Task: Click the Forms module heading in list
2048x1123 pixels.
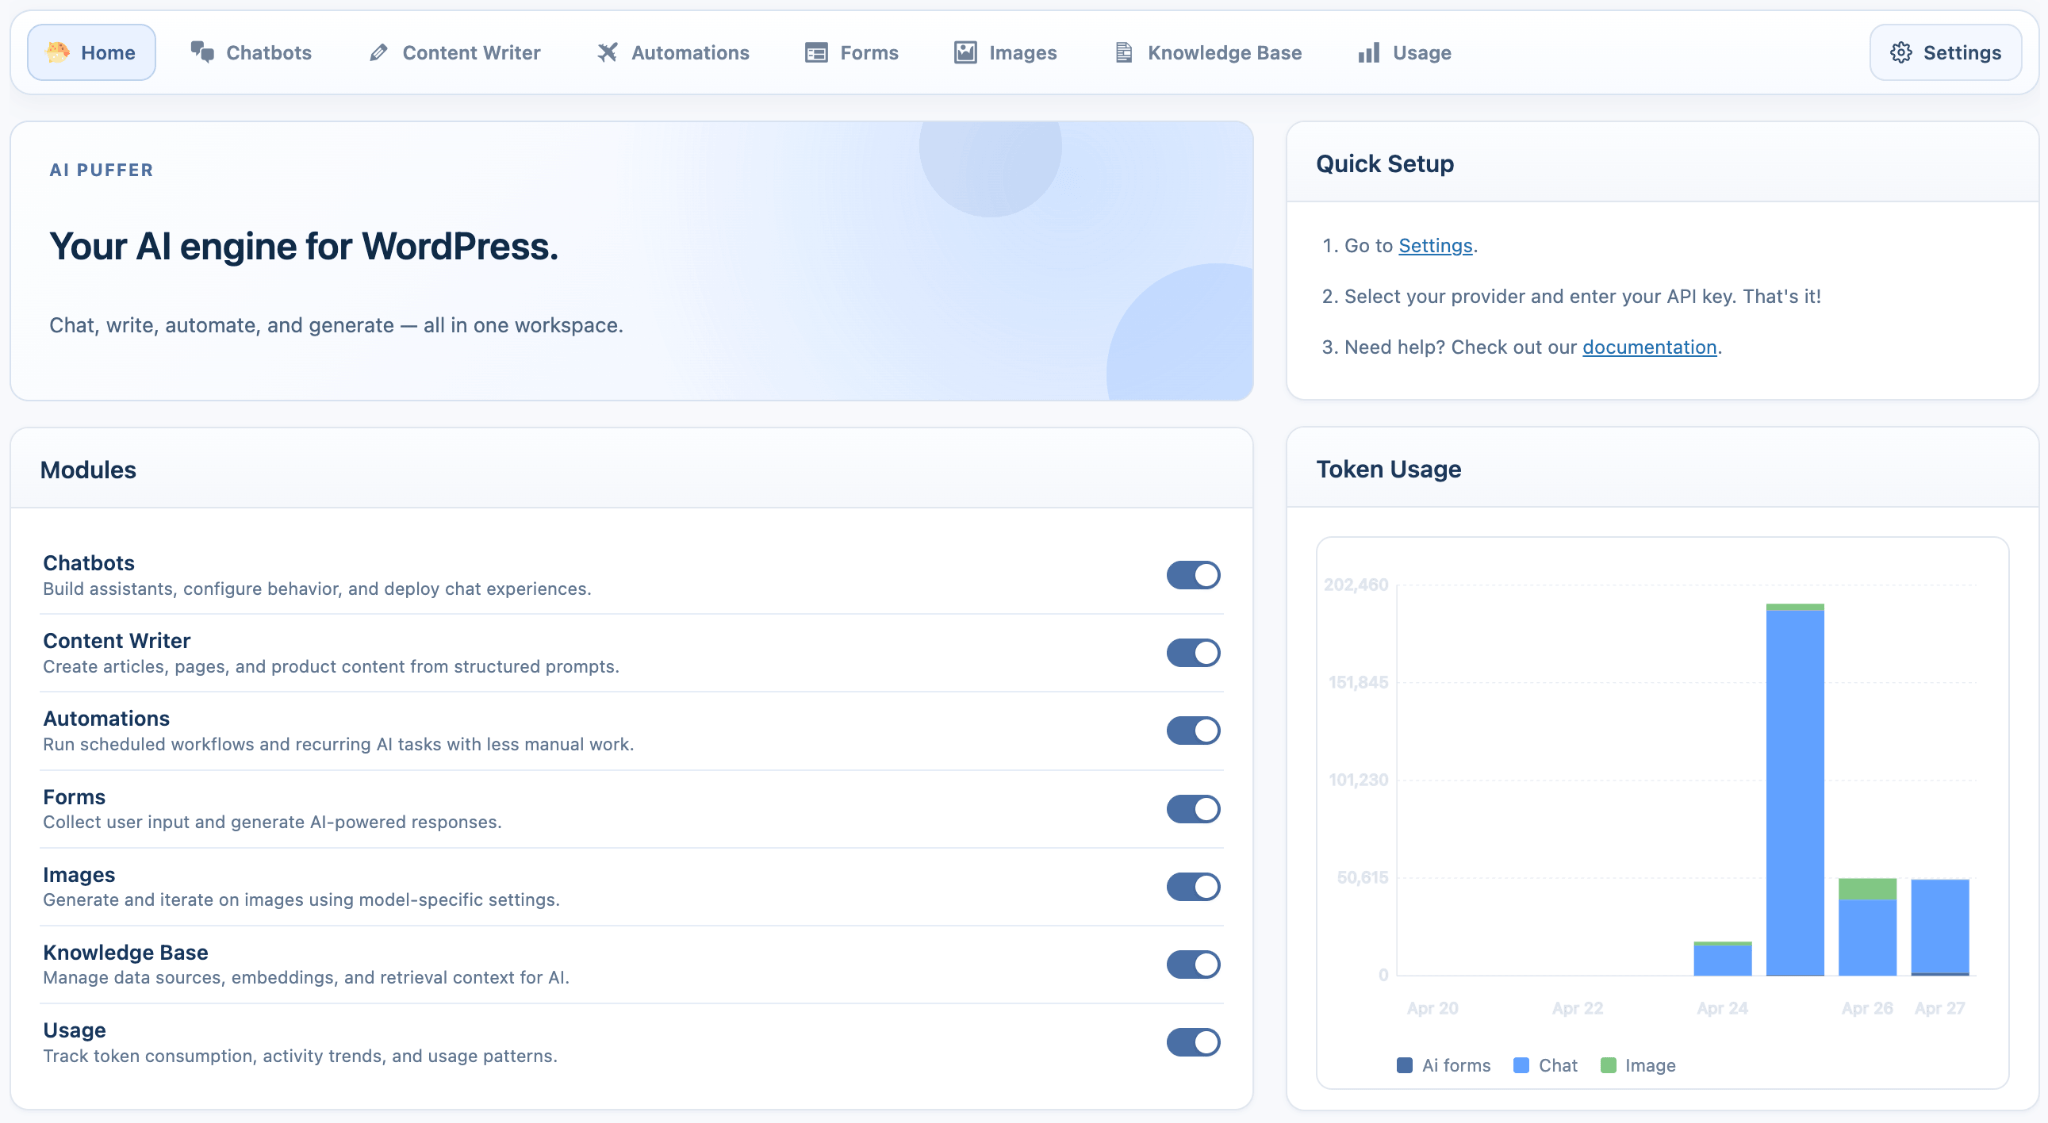Action: click(74, 797)
